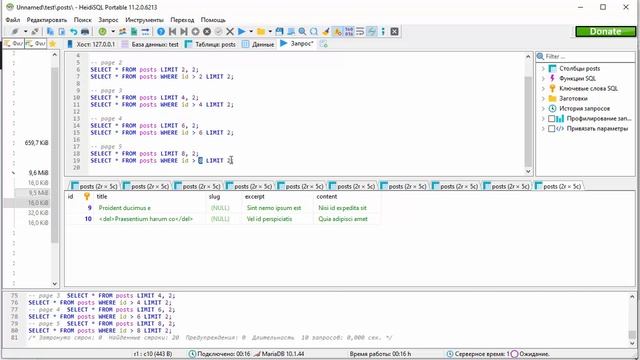640x360 pixels.
Task: Click the open SQL file folder icon
Action: coord(261,31)
